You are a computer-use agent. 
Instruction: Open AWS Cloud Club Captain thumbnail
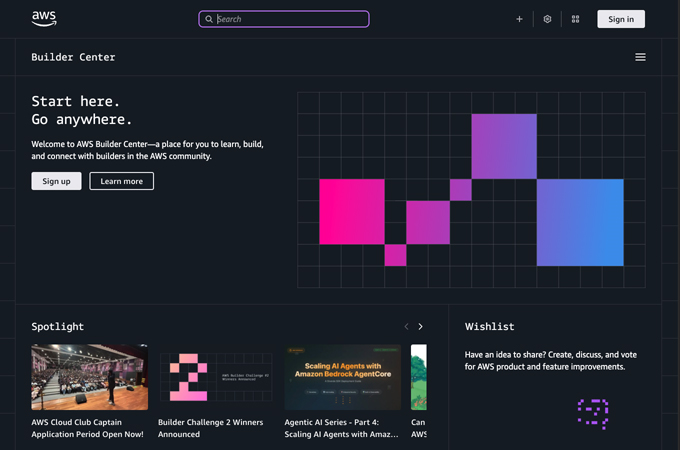[x=89, y=377]
